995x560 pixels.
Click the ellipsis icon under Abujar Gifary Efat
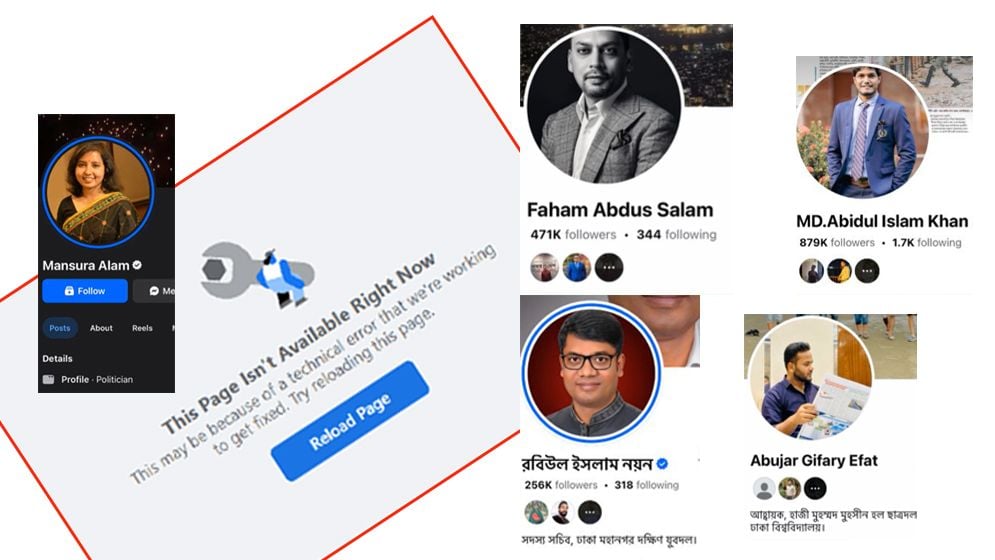pos(815,488)
